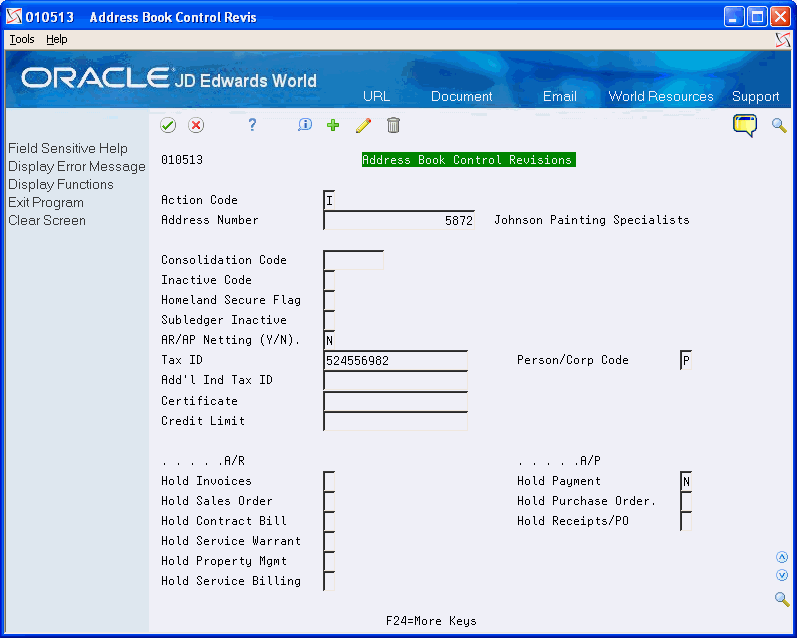Select Clear Screen in sidebar
The image size is (797, 638).
tap(47, 221)
